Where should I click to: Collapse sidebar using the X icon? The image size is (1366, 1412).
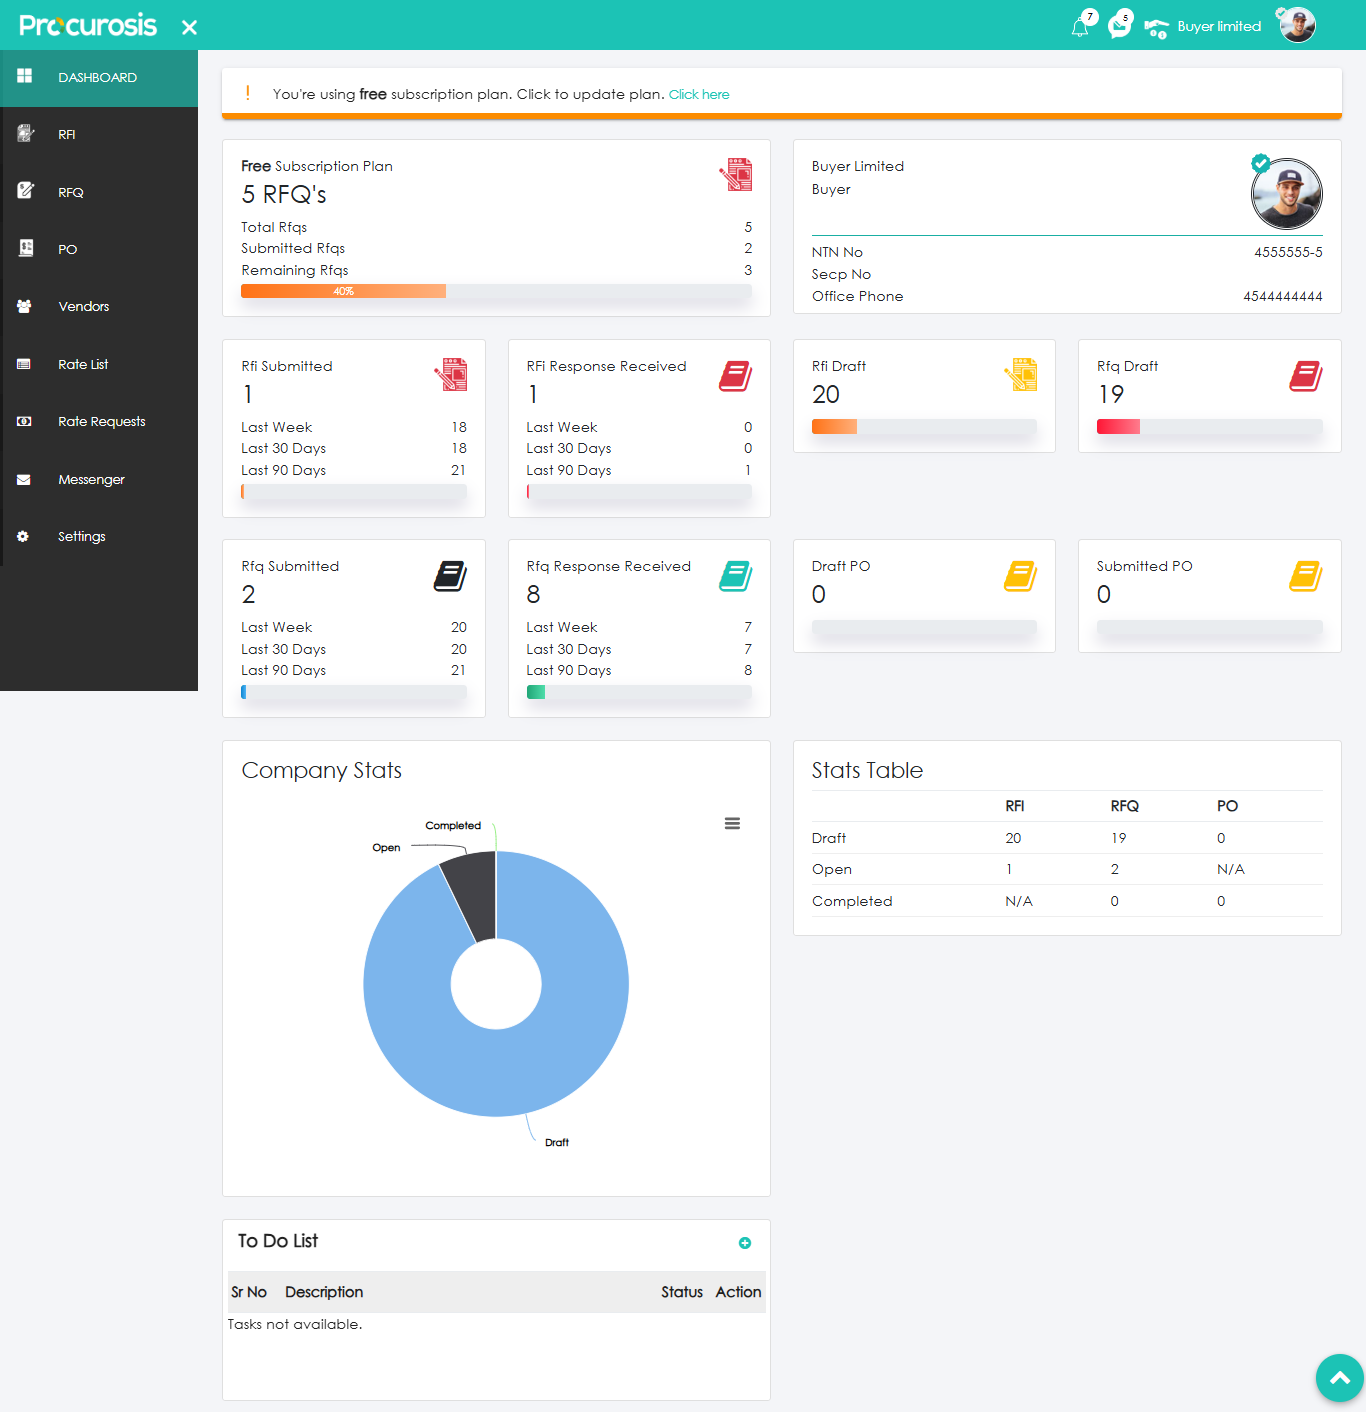point(189,28)
